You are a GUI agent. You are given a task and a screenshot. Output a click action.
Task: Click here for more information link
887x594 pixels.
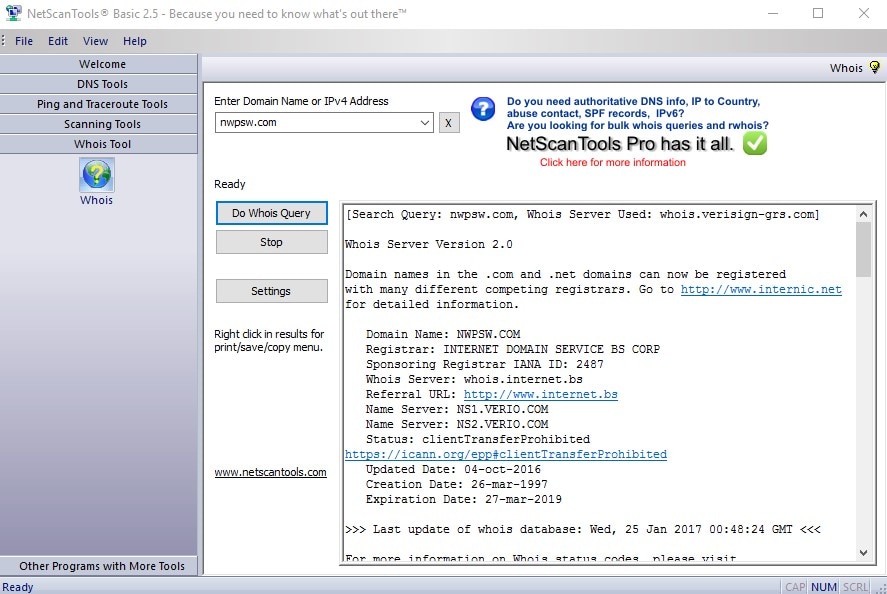(x=613, y=162)
